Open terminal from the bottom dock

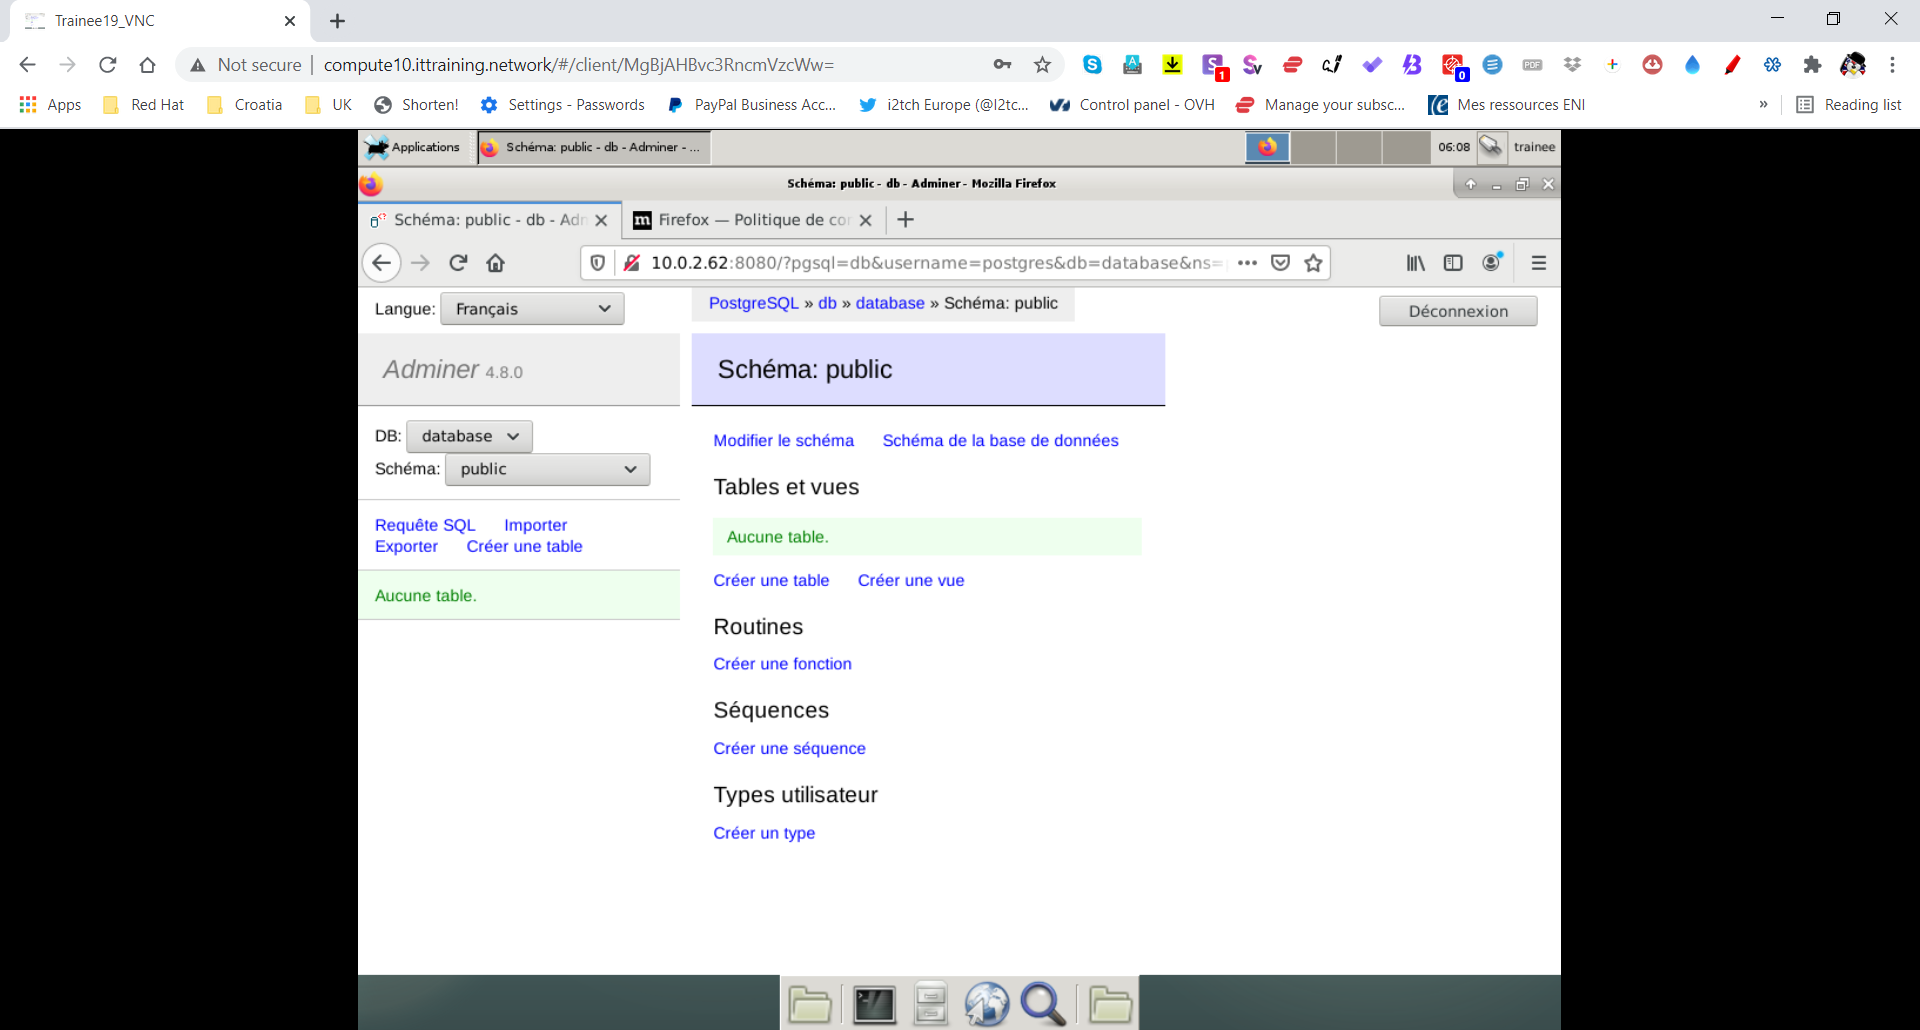(873, 1005)
